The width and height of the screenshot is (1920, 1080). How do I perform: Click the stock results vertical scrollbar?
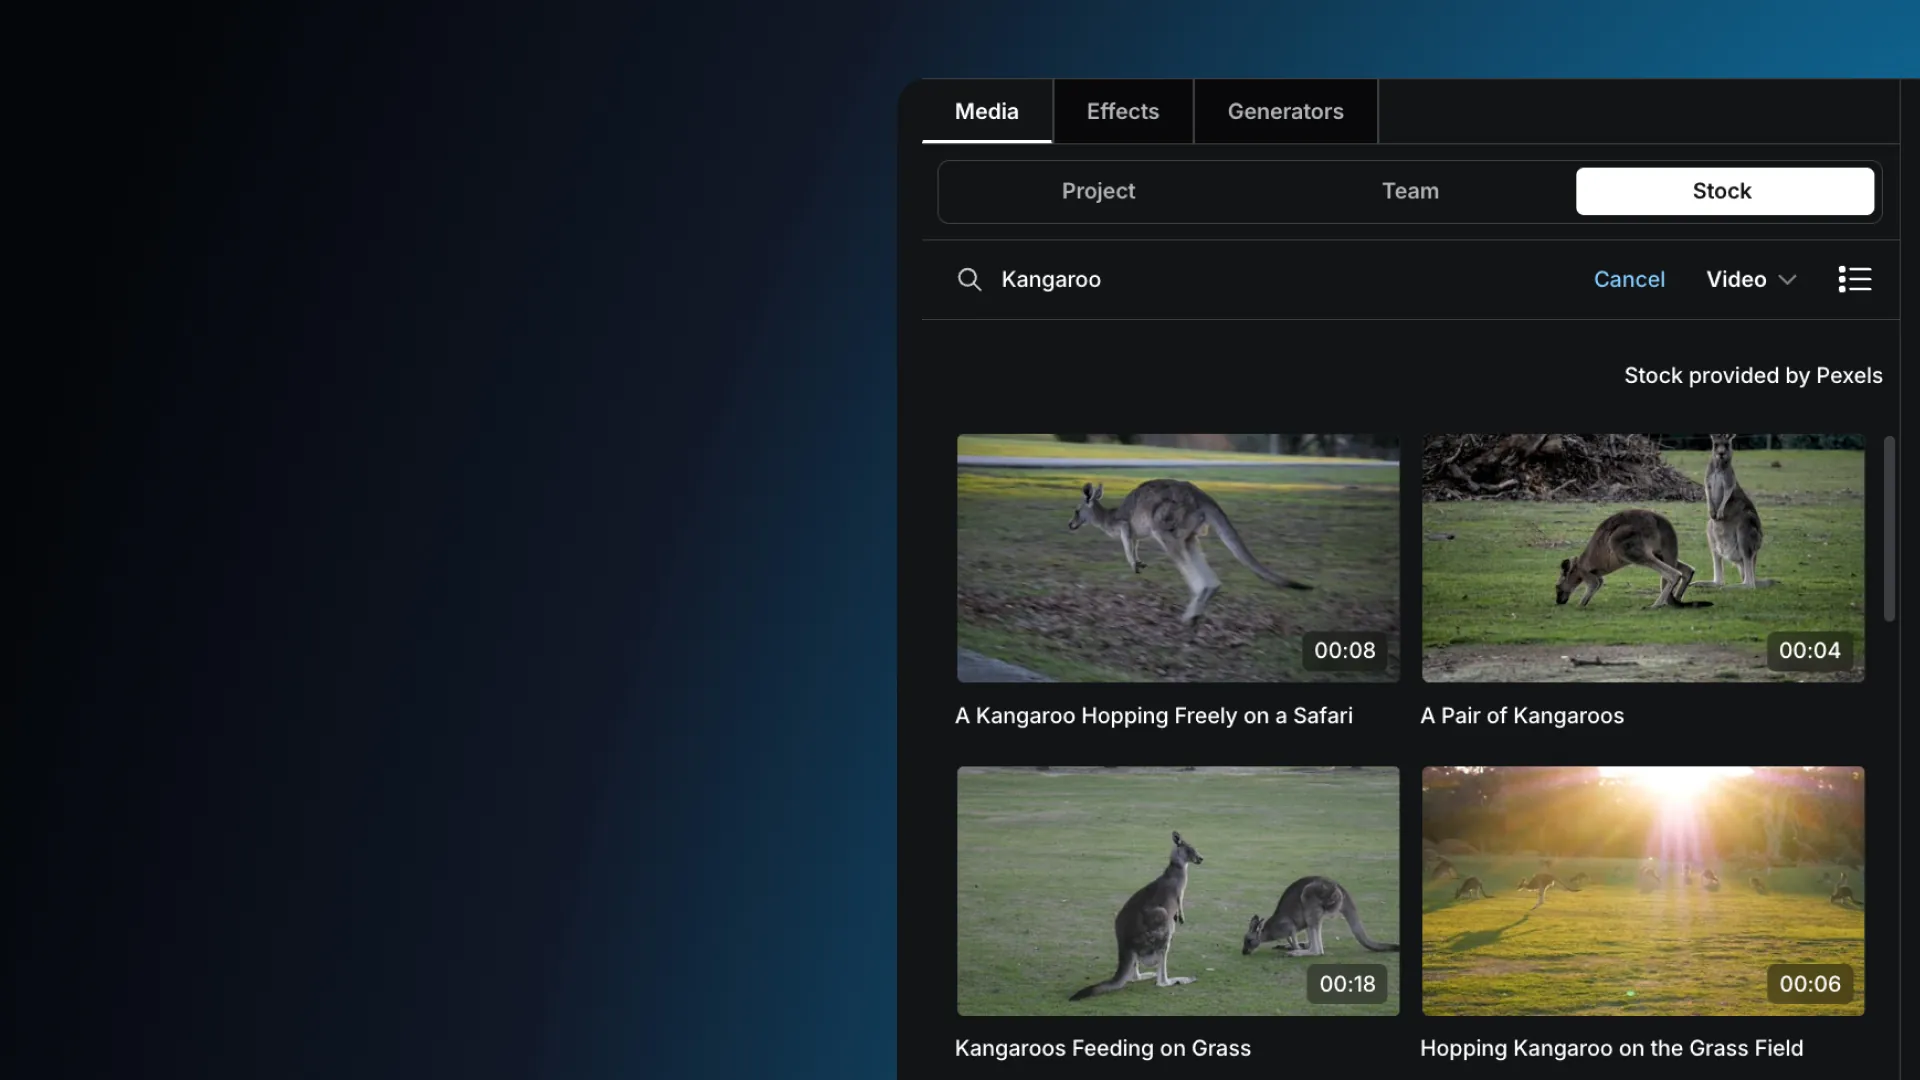[1889, 528]
